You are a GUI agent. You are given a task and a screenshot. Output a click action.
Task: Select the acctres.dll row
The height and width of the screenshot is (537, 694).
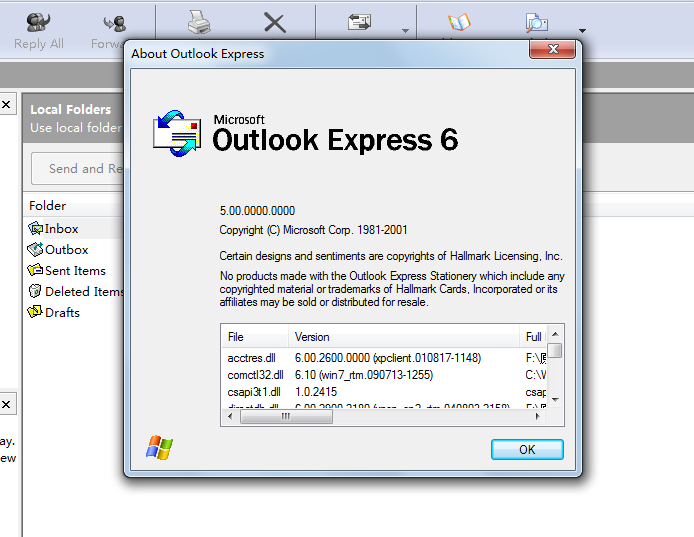[x=384, y=358]
